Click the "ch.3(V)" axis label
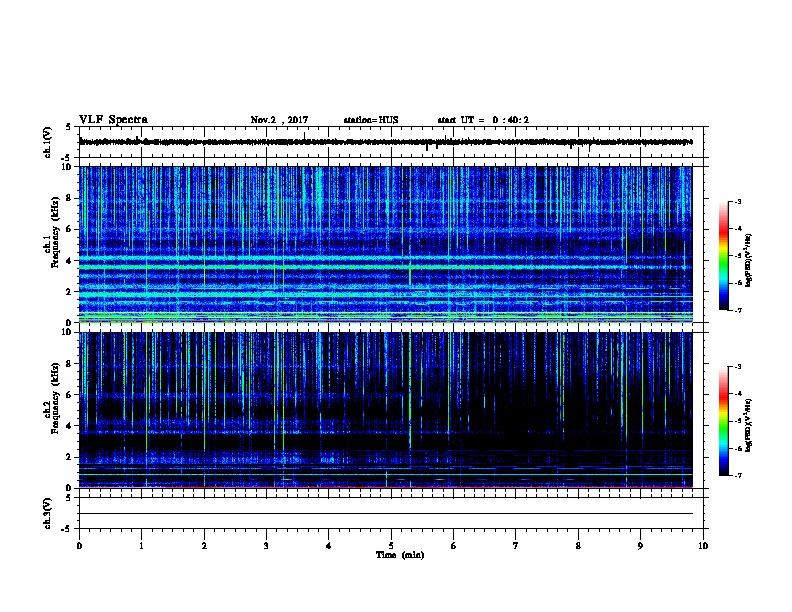Image resolution: width=792 pixels, height=612 pixels. coord(48,513)
